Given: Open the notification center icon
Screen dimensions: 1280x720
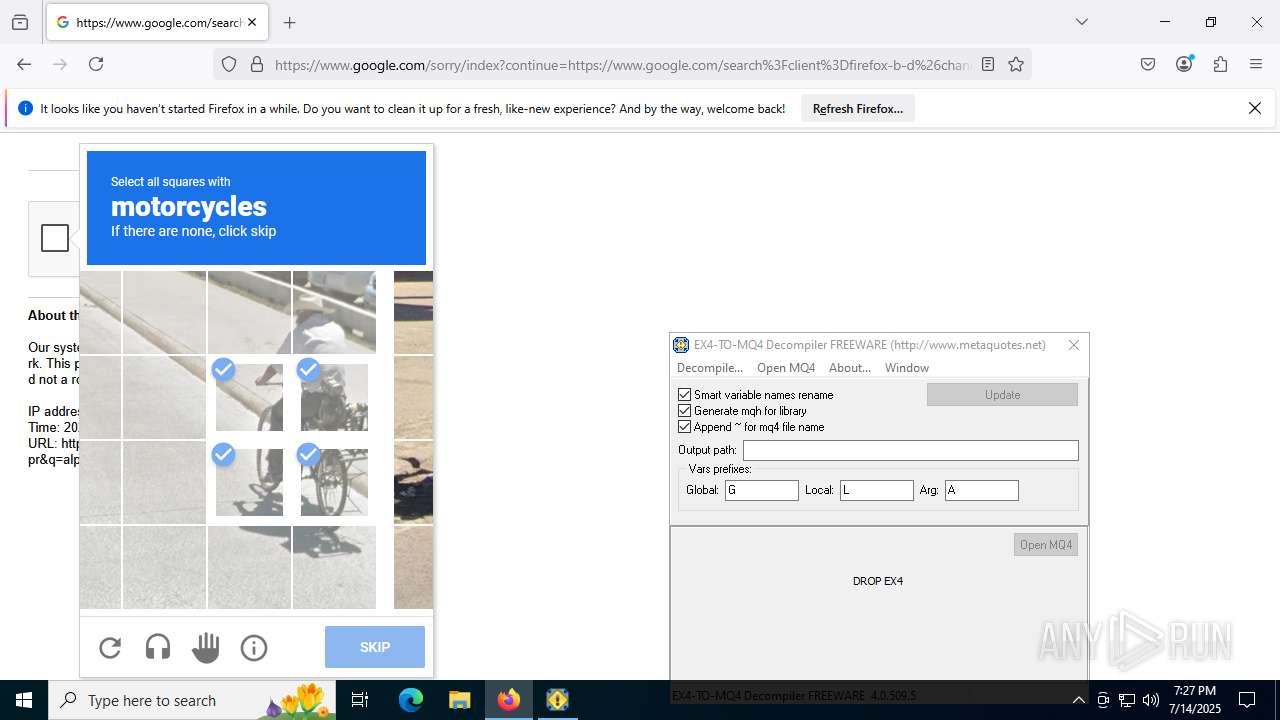Looking at the screenshot, I should pyautogui.click(x=1247, y=700).
